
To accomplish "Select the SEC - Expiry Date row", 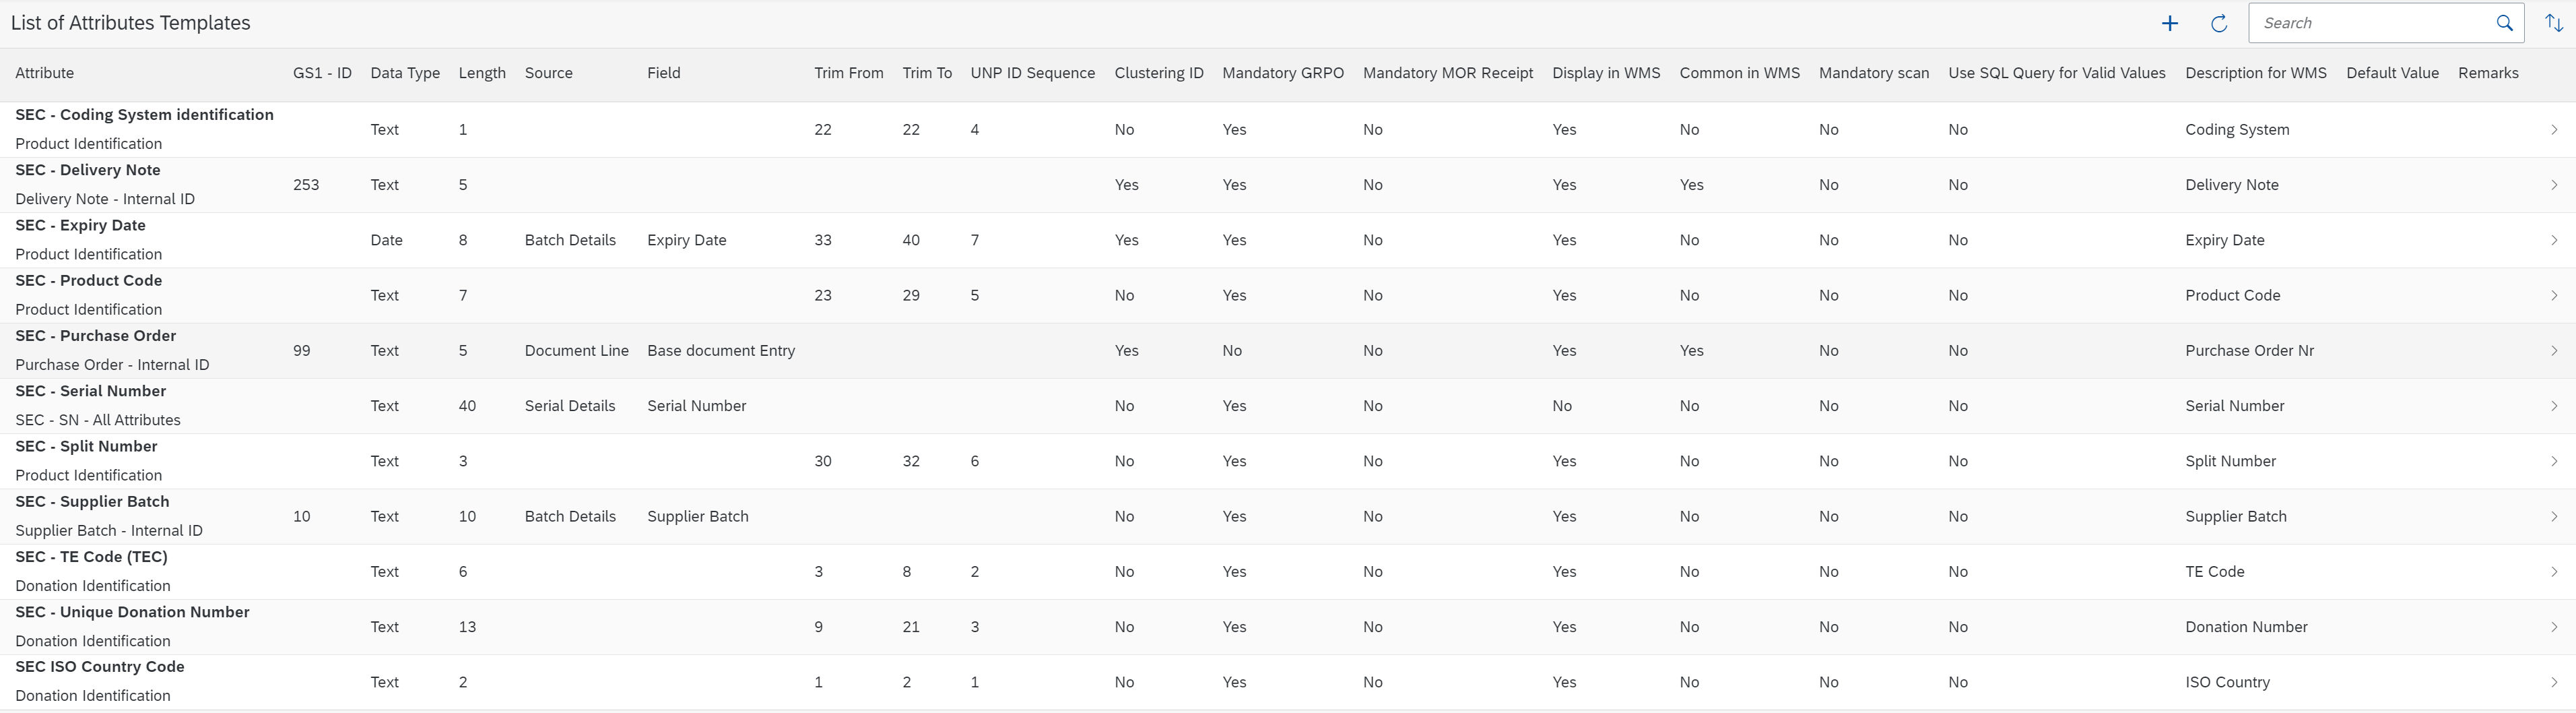I will point(700,240).
